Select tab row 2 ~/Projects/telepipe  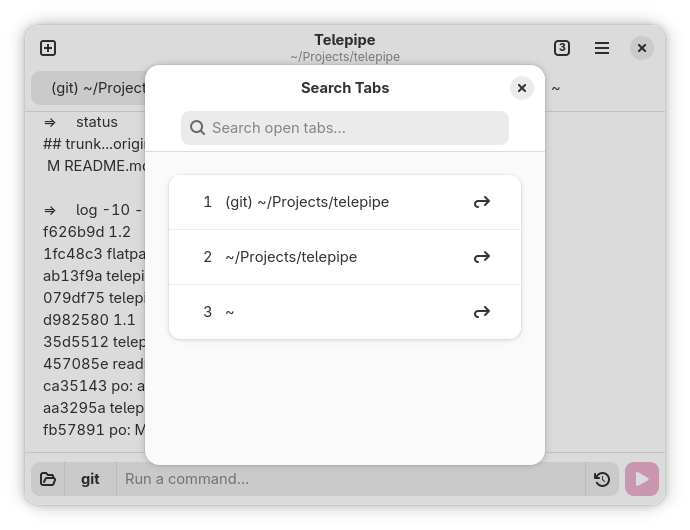click(345, 257)
